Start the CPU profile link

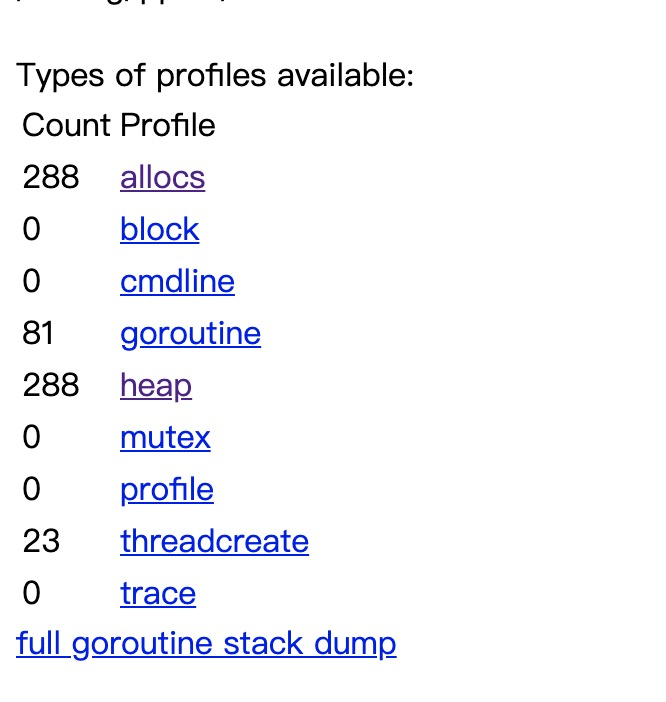tap(166, 490)
